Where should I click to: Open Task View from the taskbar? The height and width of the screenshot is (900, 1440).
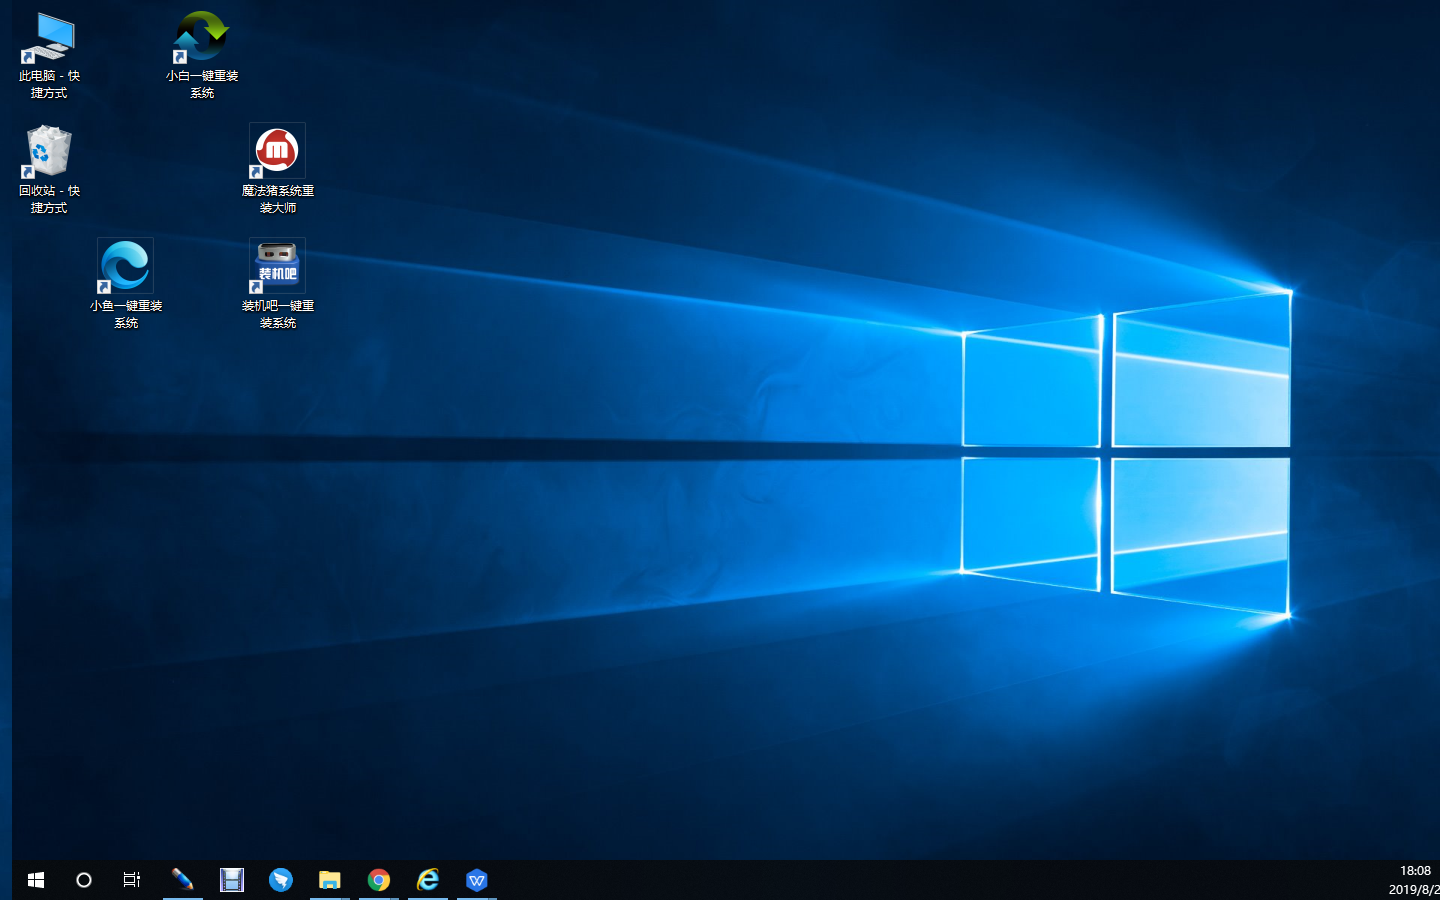[132, 880]
